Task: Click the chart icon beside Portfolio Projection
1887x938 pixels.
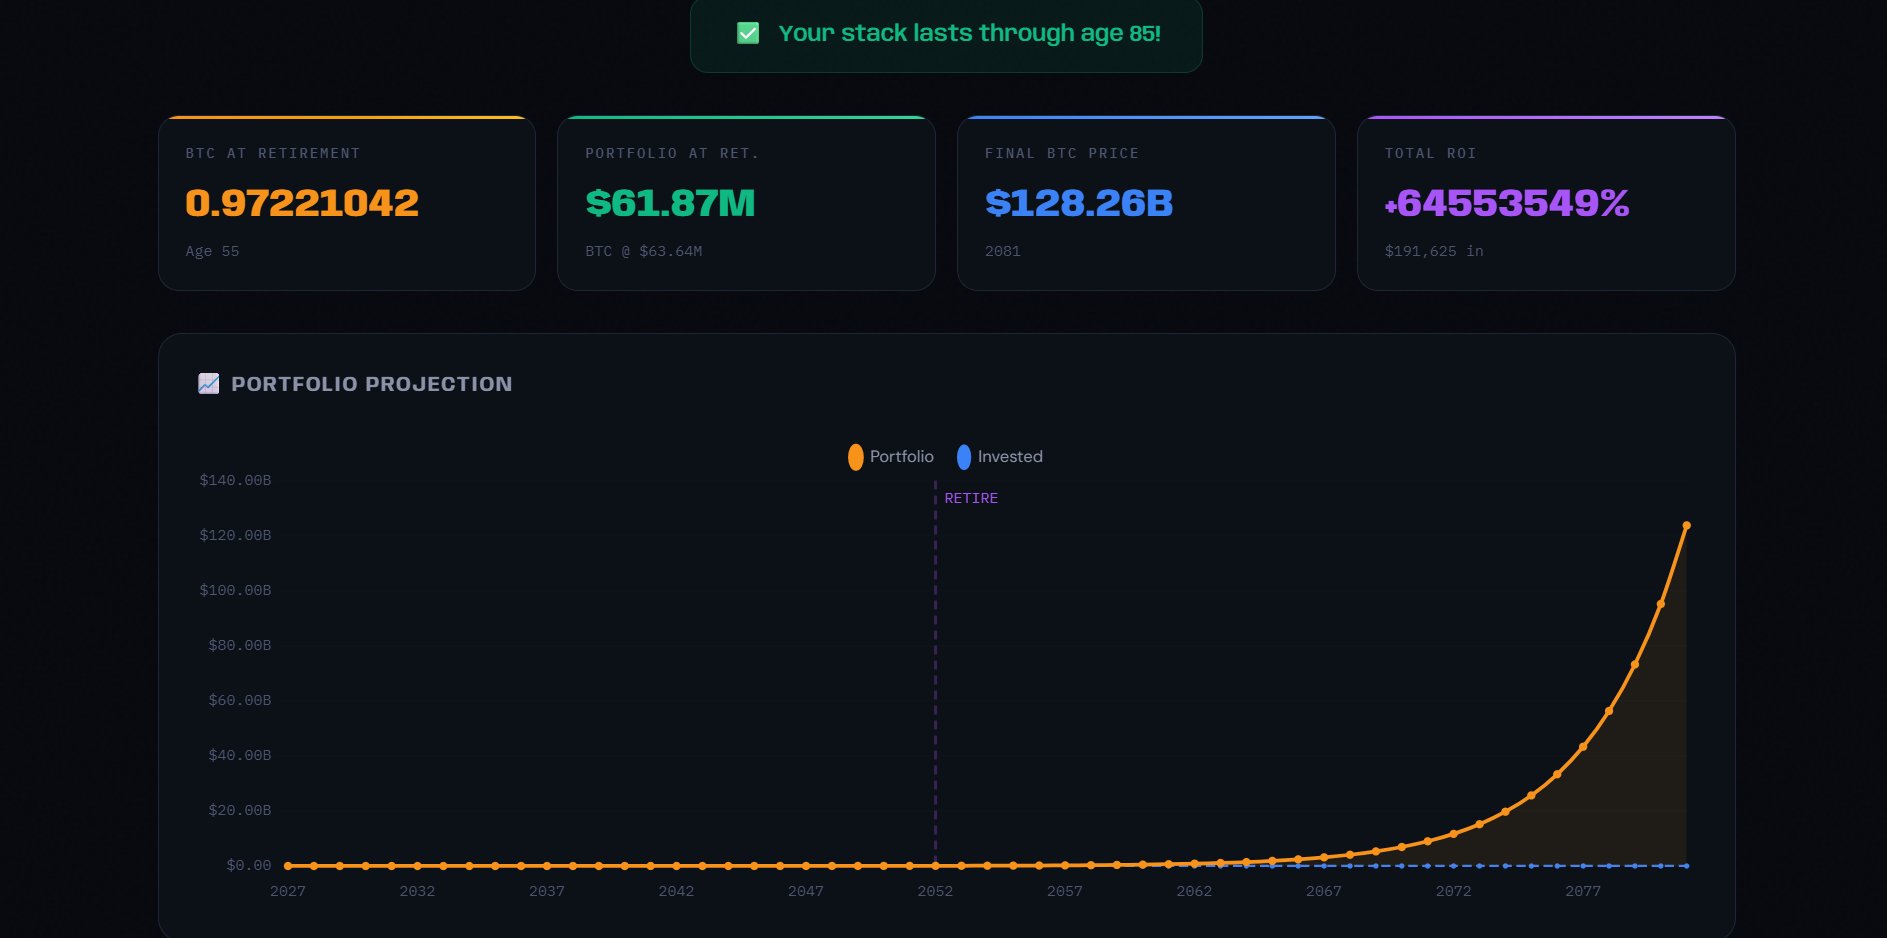Action: point(208,383)
